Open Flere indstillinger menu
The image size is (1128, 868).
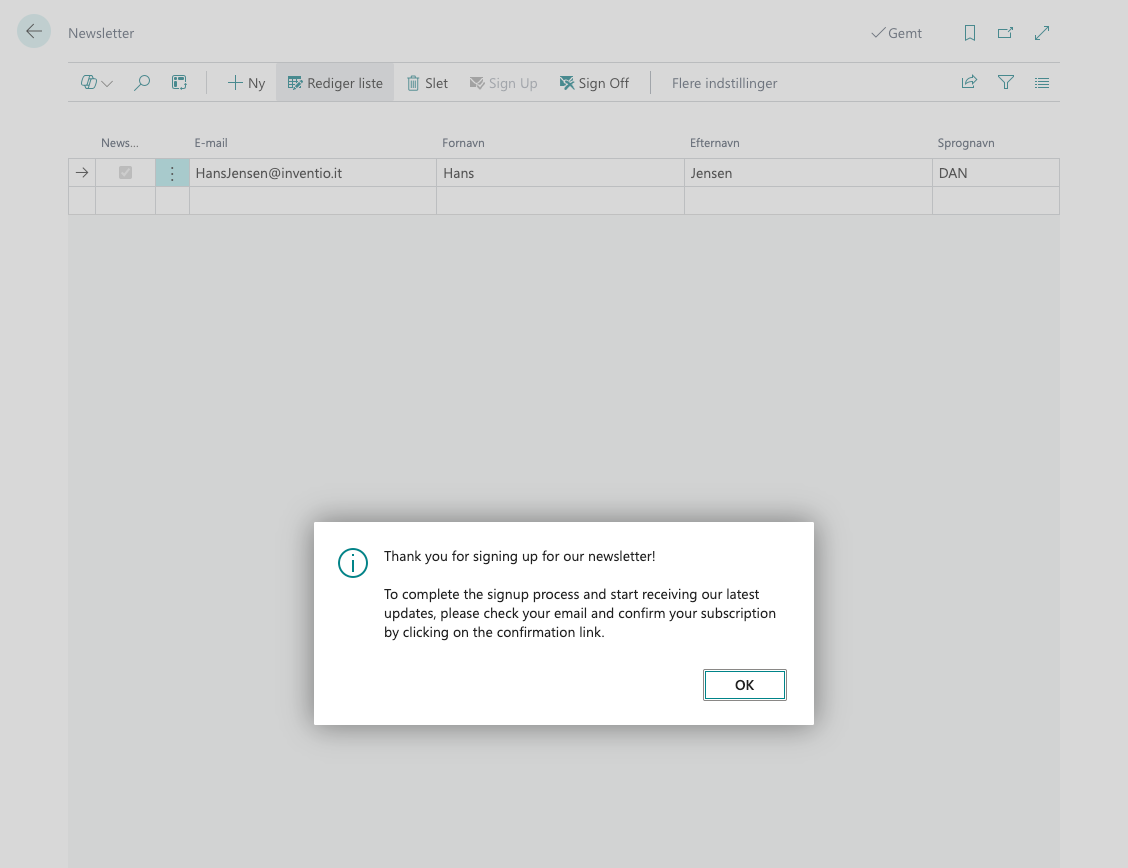(x=724, y=83)
